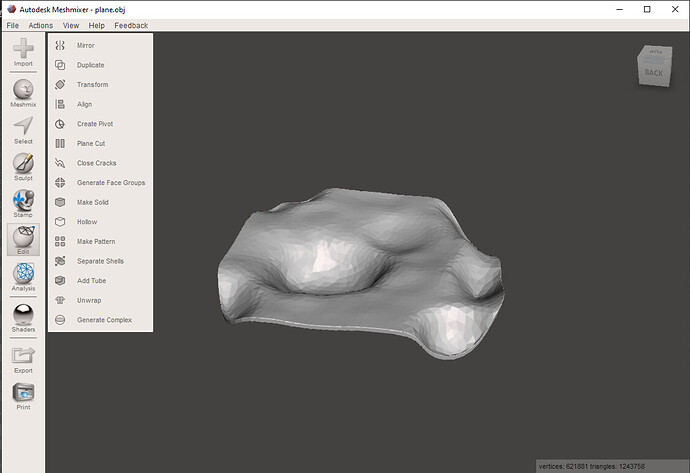Open the File menu

point(12,25)
